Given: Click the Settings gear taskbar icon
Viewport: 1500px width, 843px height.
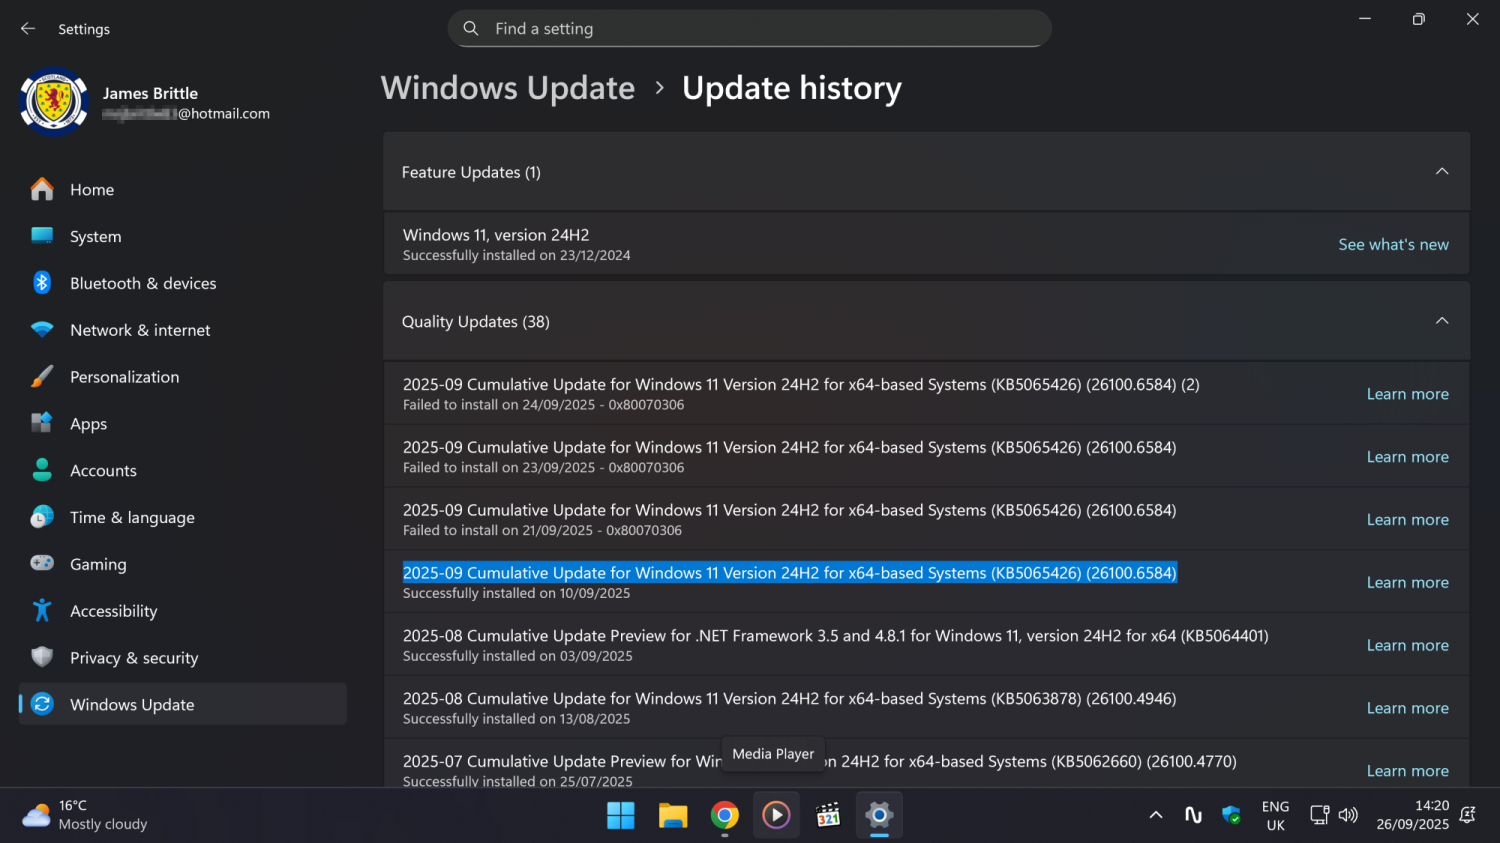Looking at the screenshot, I should tap(879, 815).
